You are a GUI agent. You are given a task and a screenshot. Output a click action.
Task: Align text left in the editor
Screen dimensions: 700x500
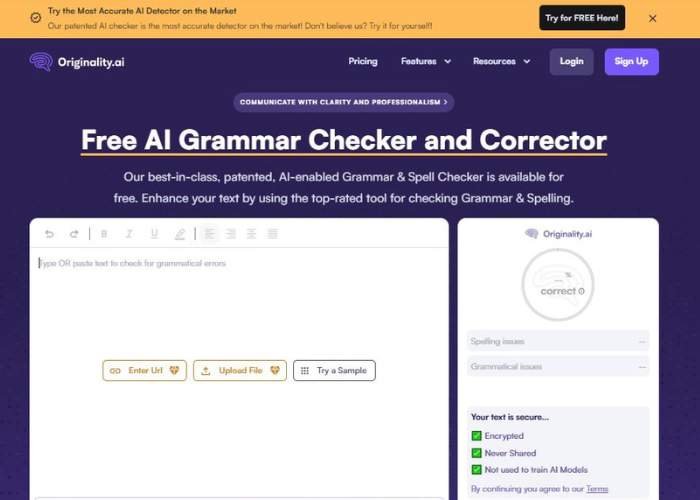point(209,234)
